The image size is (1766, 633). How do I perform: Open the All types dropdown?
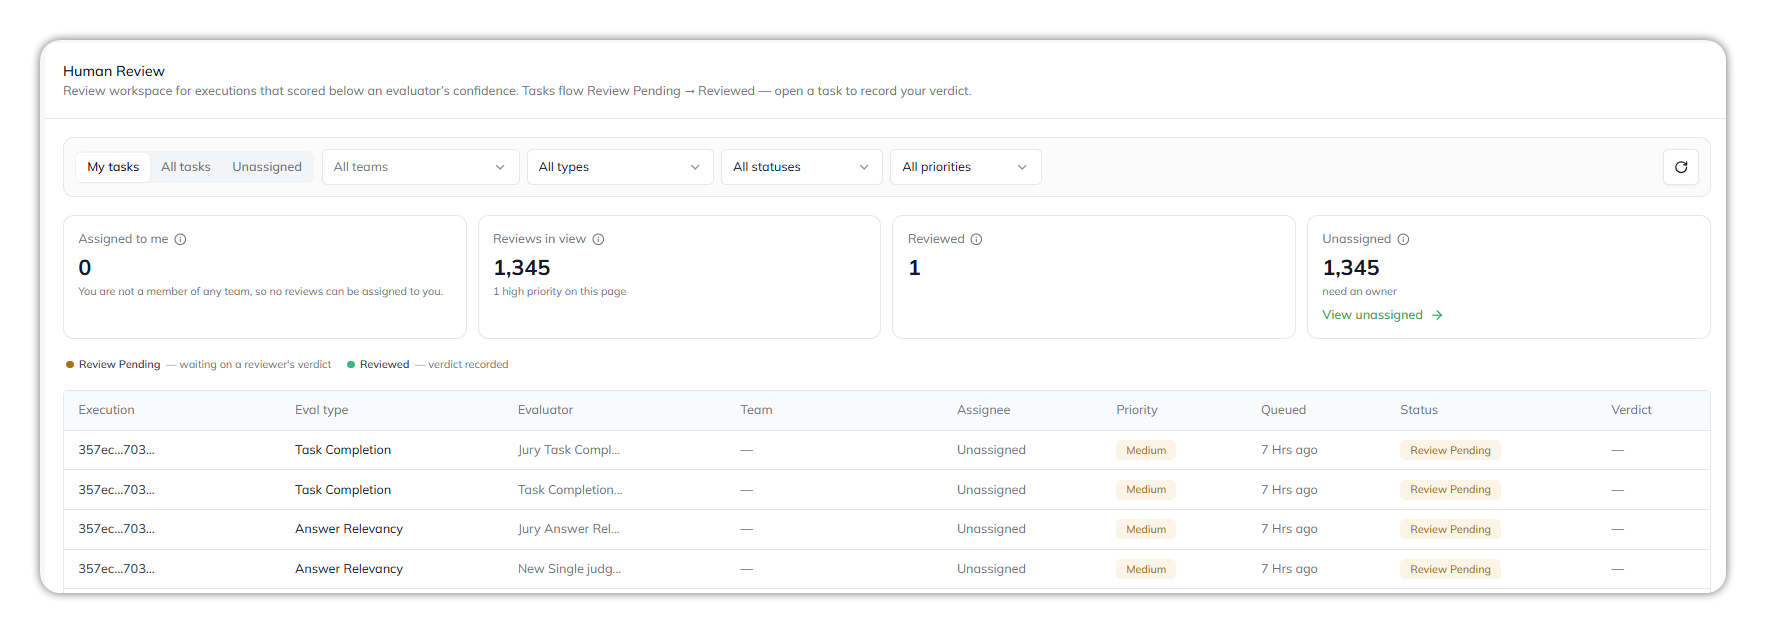pos(620,167)
